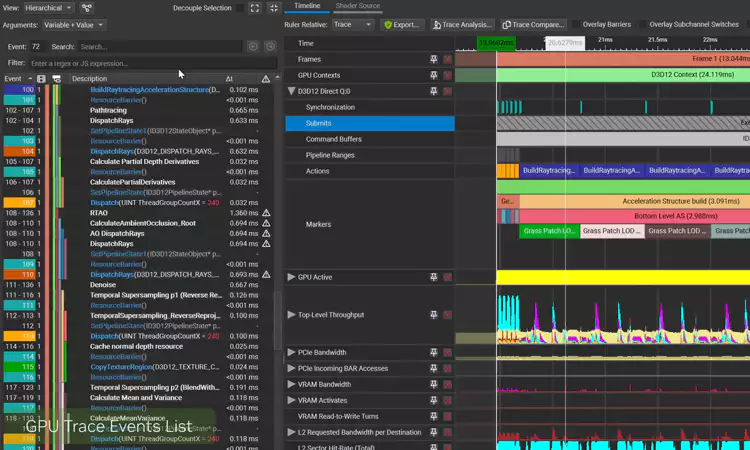Pin the PCIe Bandwidth row

tap(433, 352)
